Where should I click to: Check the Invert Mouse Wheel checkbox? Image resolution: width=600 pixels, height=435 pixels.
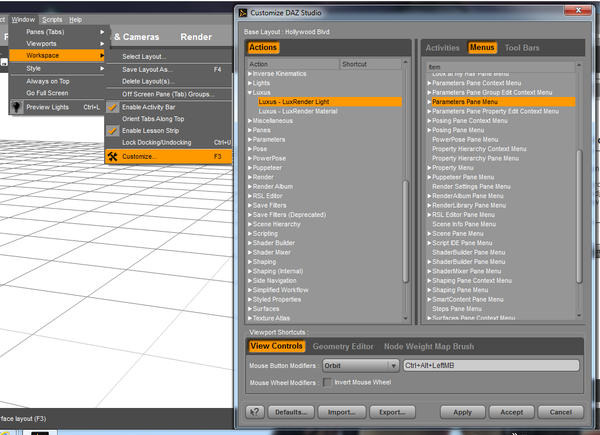tap(327, 382)
